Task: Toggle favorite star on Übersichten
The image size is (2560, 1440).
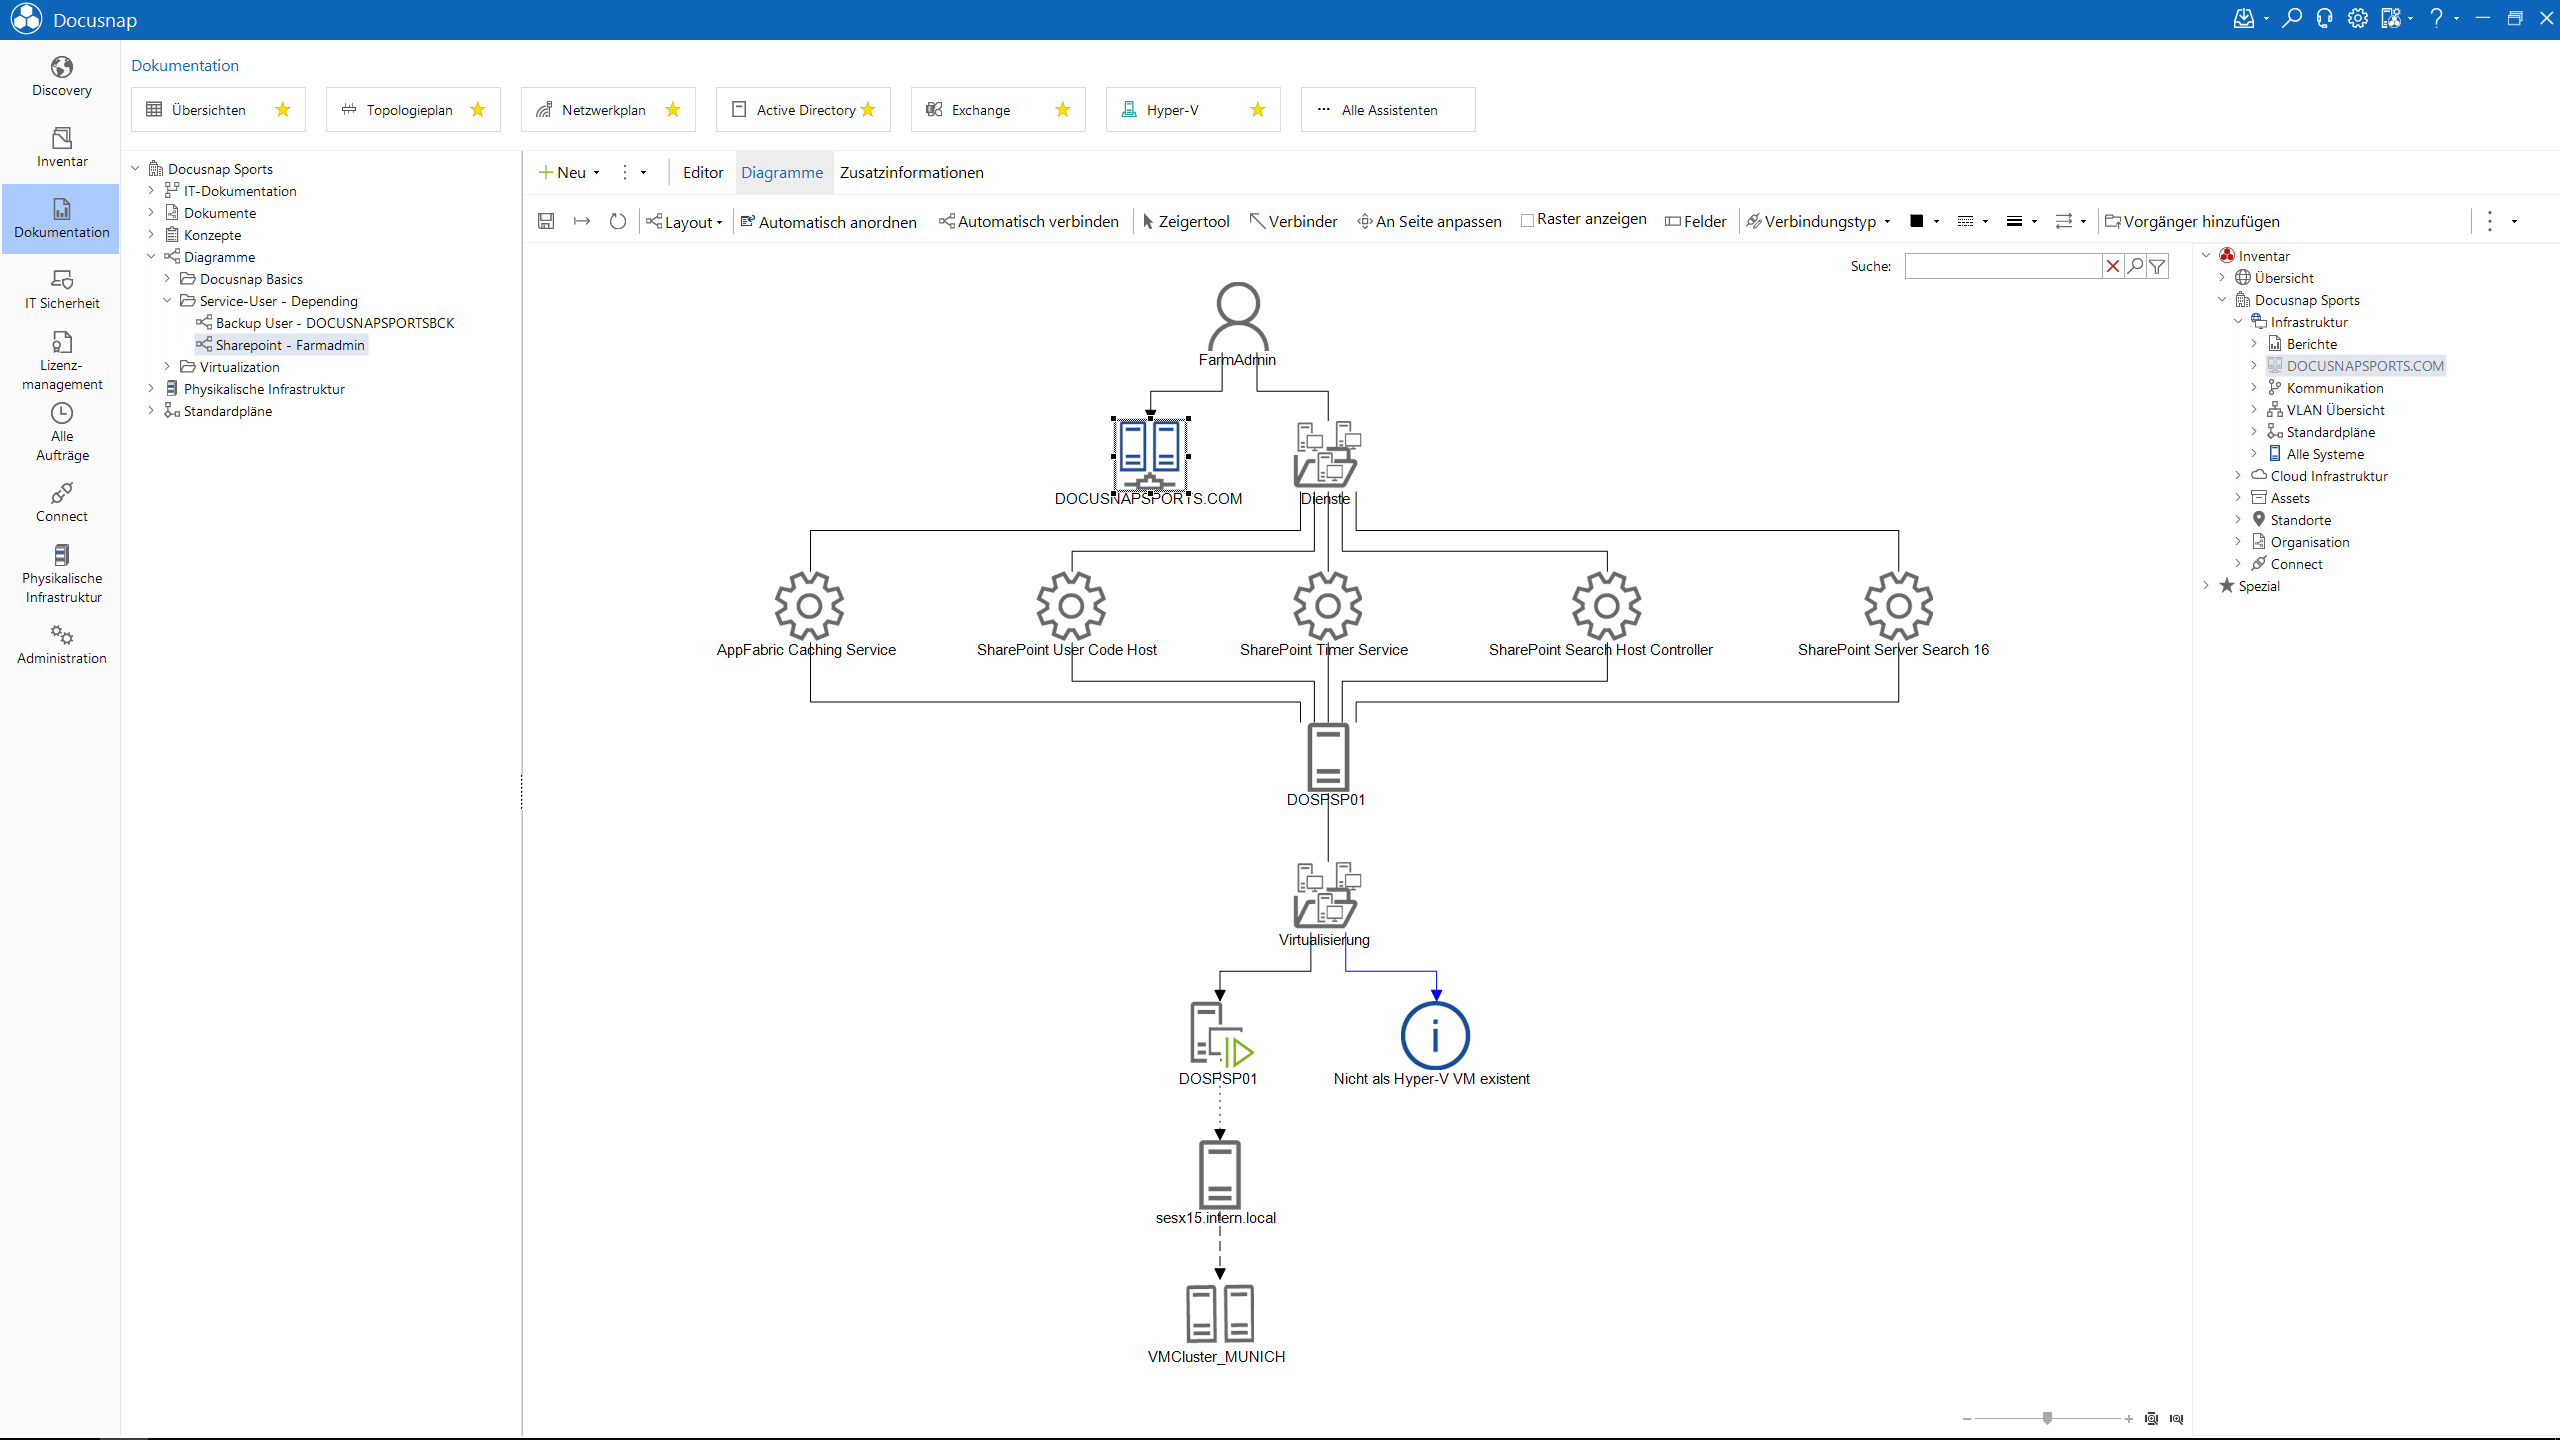Action: [x=283, y=110]
